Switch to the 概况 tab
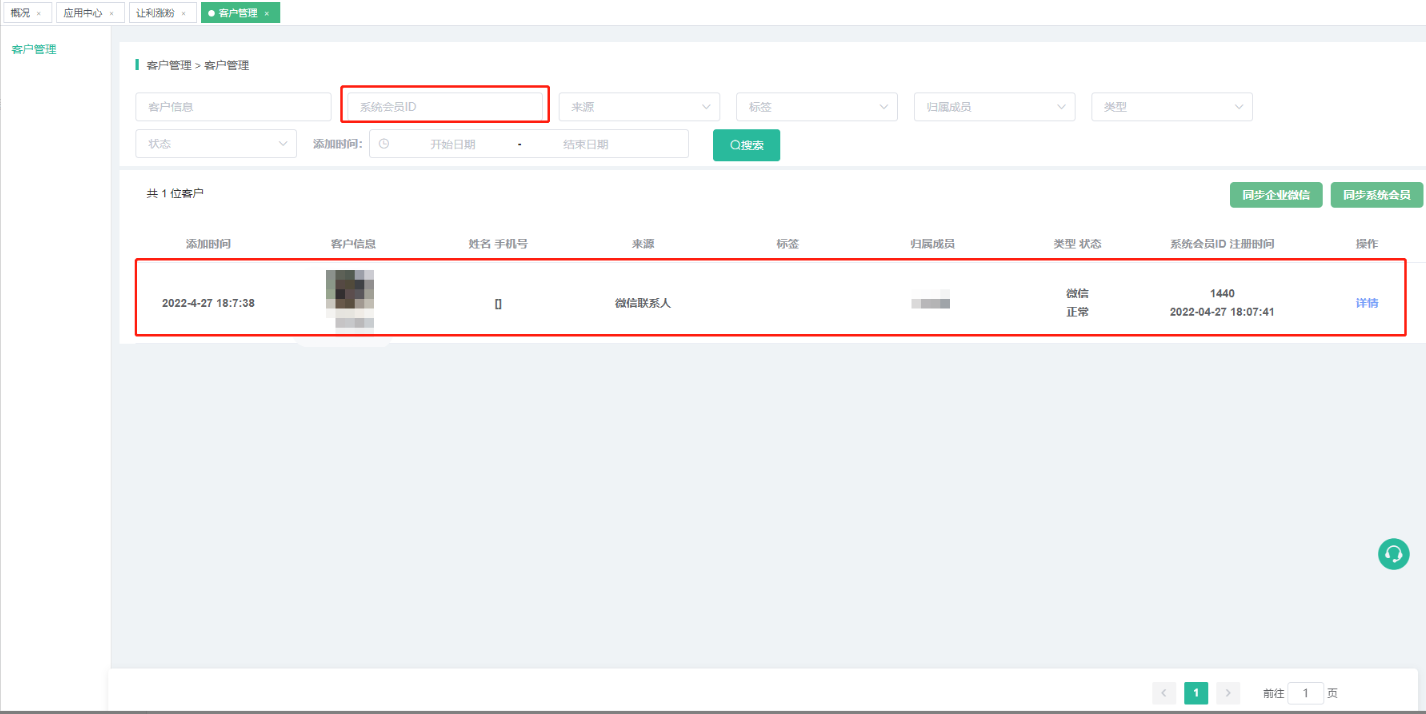Screen dimensions: 1426x714 tap(20, 13)
